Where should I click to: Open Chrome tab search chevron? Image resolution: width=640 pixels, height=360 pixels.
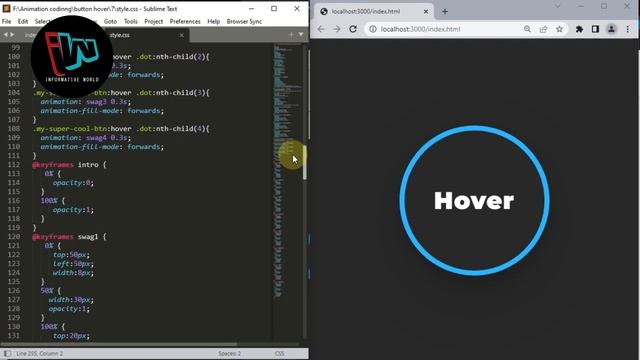[558, 7]
